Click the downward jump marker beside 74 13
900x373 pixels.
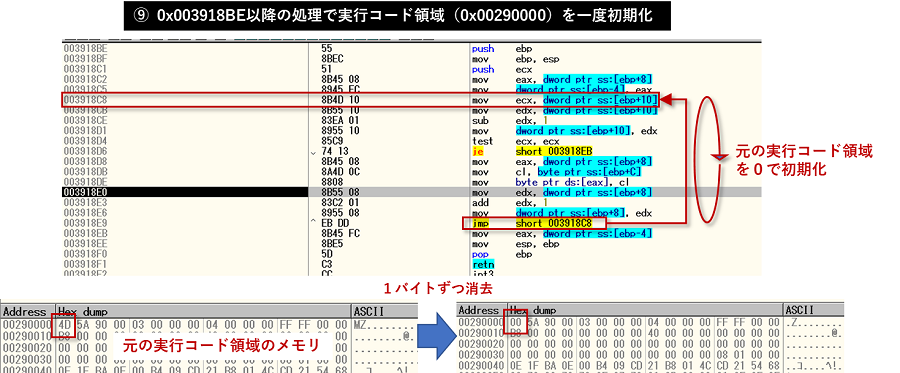click(x=313, y=152)
